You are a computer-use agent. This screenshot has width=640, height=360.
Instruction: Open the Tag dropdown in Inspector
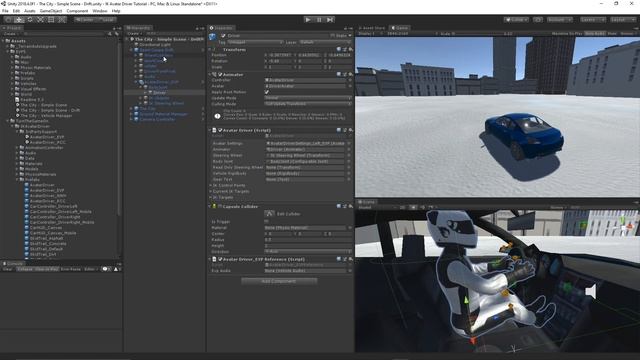pyautogui.click(x=255, y=42)
